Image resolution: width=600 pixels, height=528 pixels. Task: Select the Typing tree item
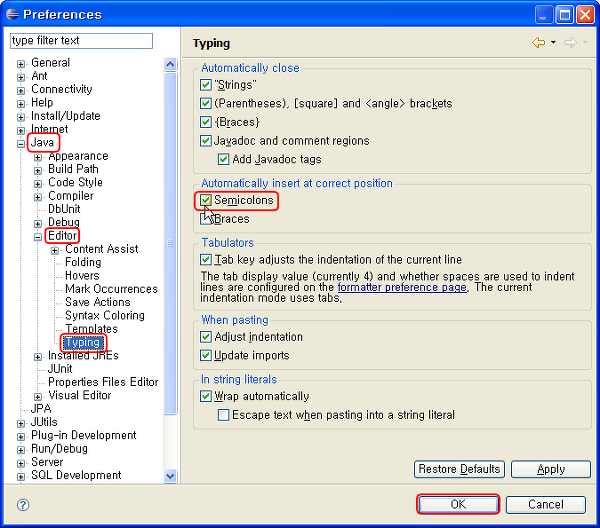point(83,342)
